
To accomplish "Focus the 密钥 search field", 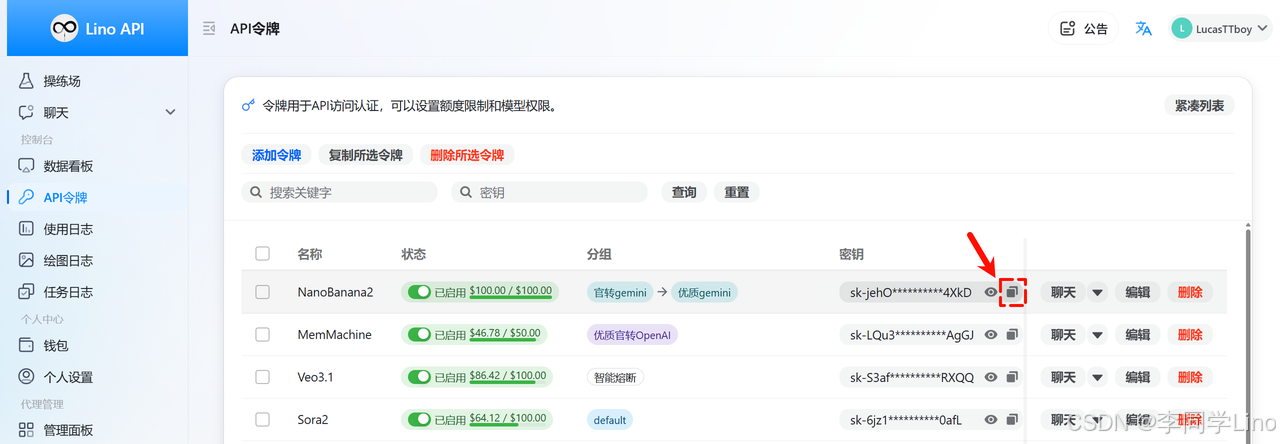I will (550, 192).
